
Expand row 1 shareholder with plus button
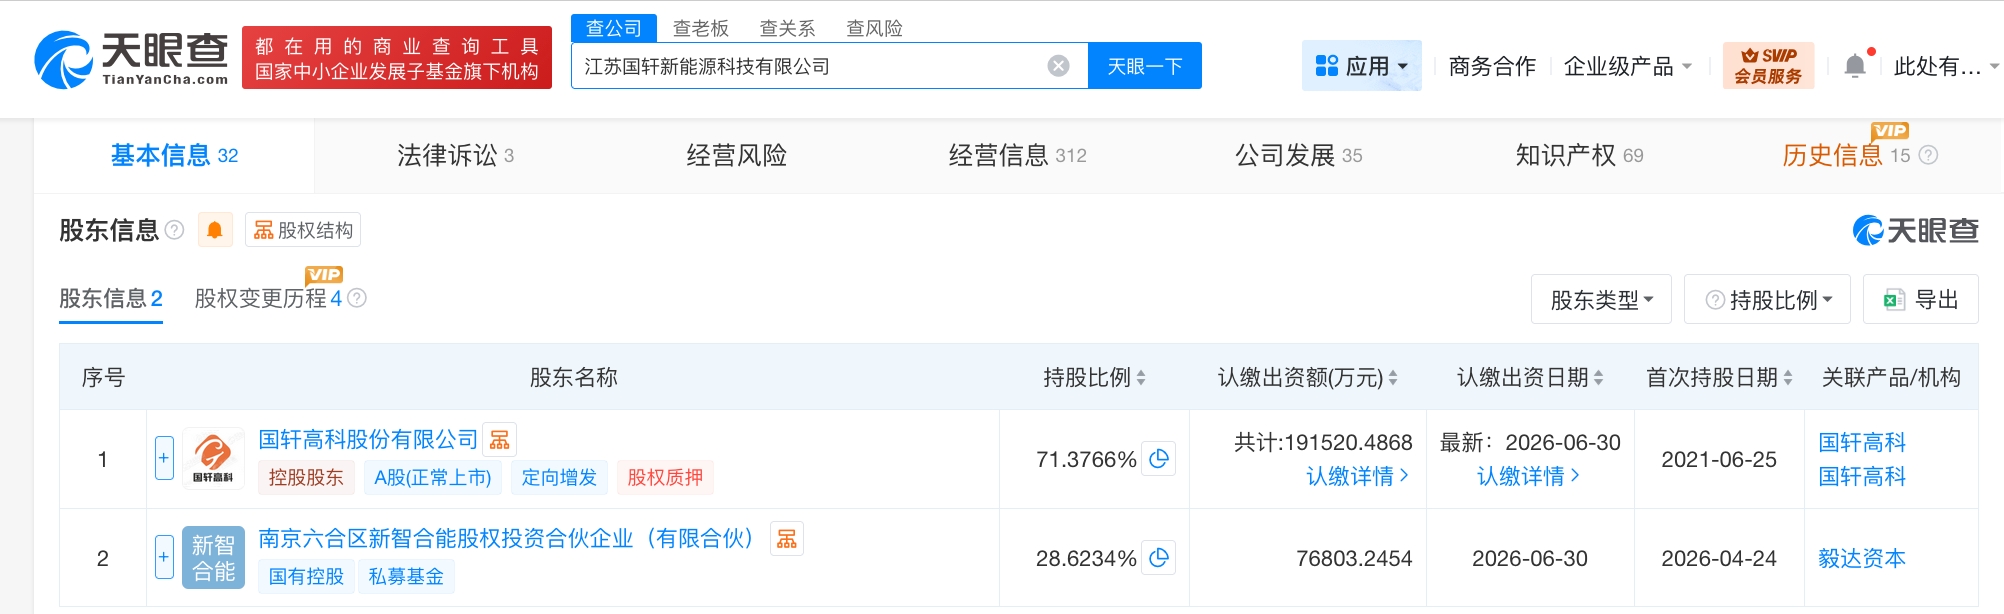click(165, 458)
